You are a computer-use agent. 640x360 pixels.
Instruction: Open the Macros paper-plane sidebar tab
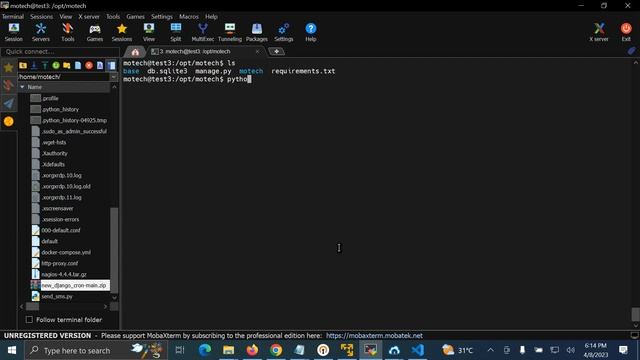(x=9, y=103)
